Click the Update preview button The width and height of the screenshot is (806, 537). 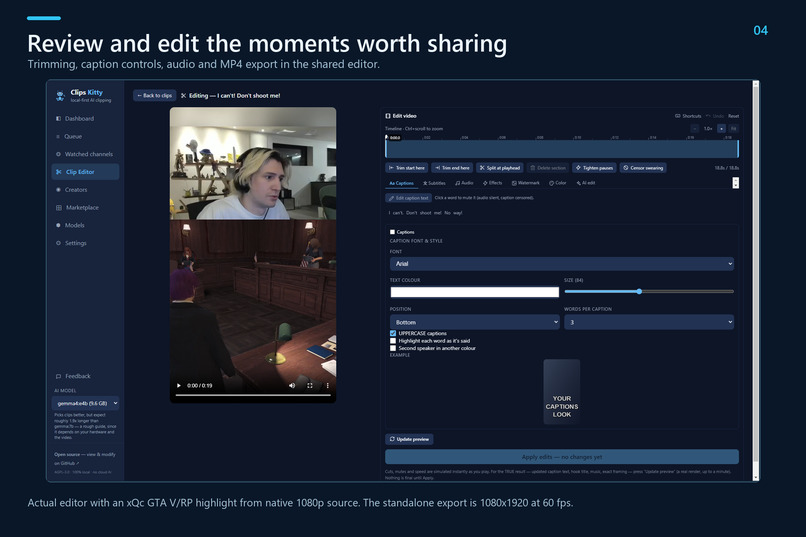pyautogui.click(x=409, y=439)
